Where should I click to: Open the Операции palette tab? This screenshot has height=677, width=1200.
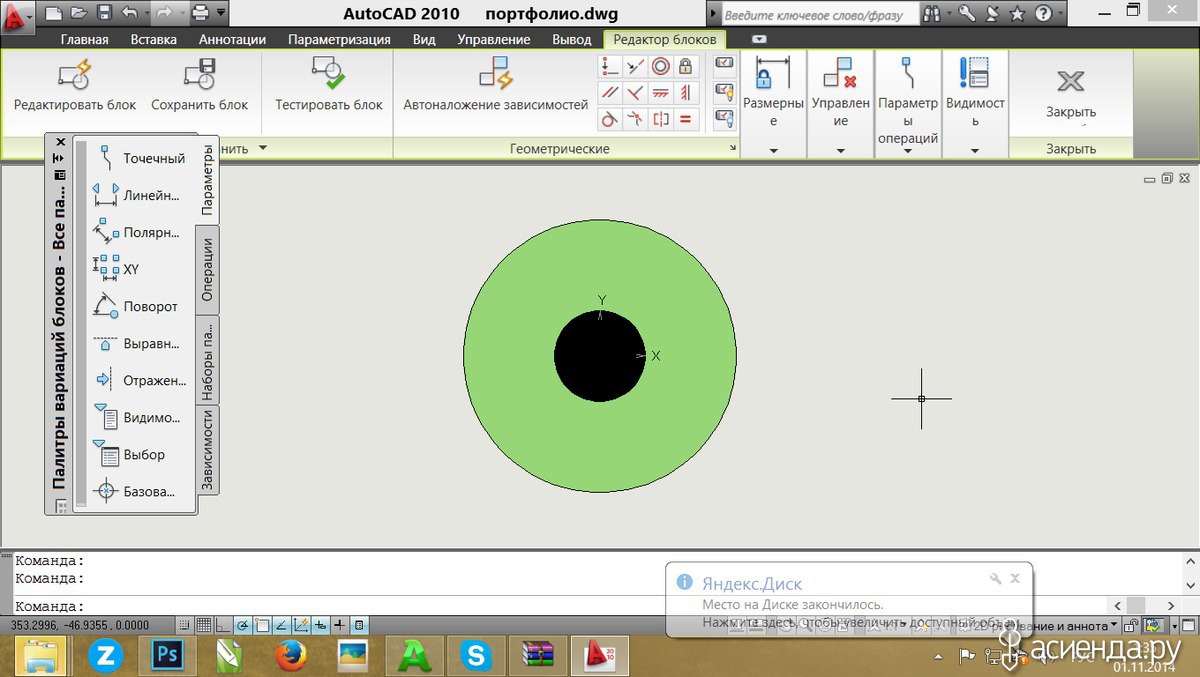point(207,270)
